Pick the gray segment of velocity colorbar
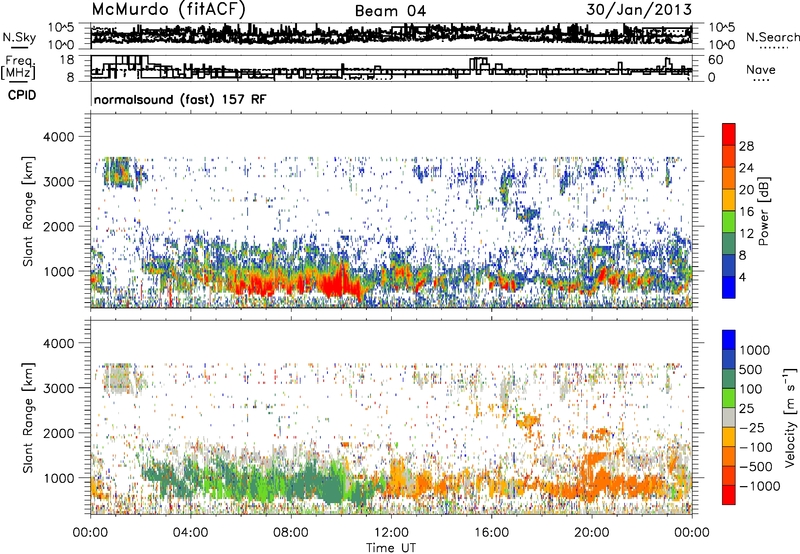Viewport: 800px width, 554px height. pos(729,417)
